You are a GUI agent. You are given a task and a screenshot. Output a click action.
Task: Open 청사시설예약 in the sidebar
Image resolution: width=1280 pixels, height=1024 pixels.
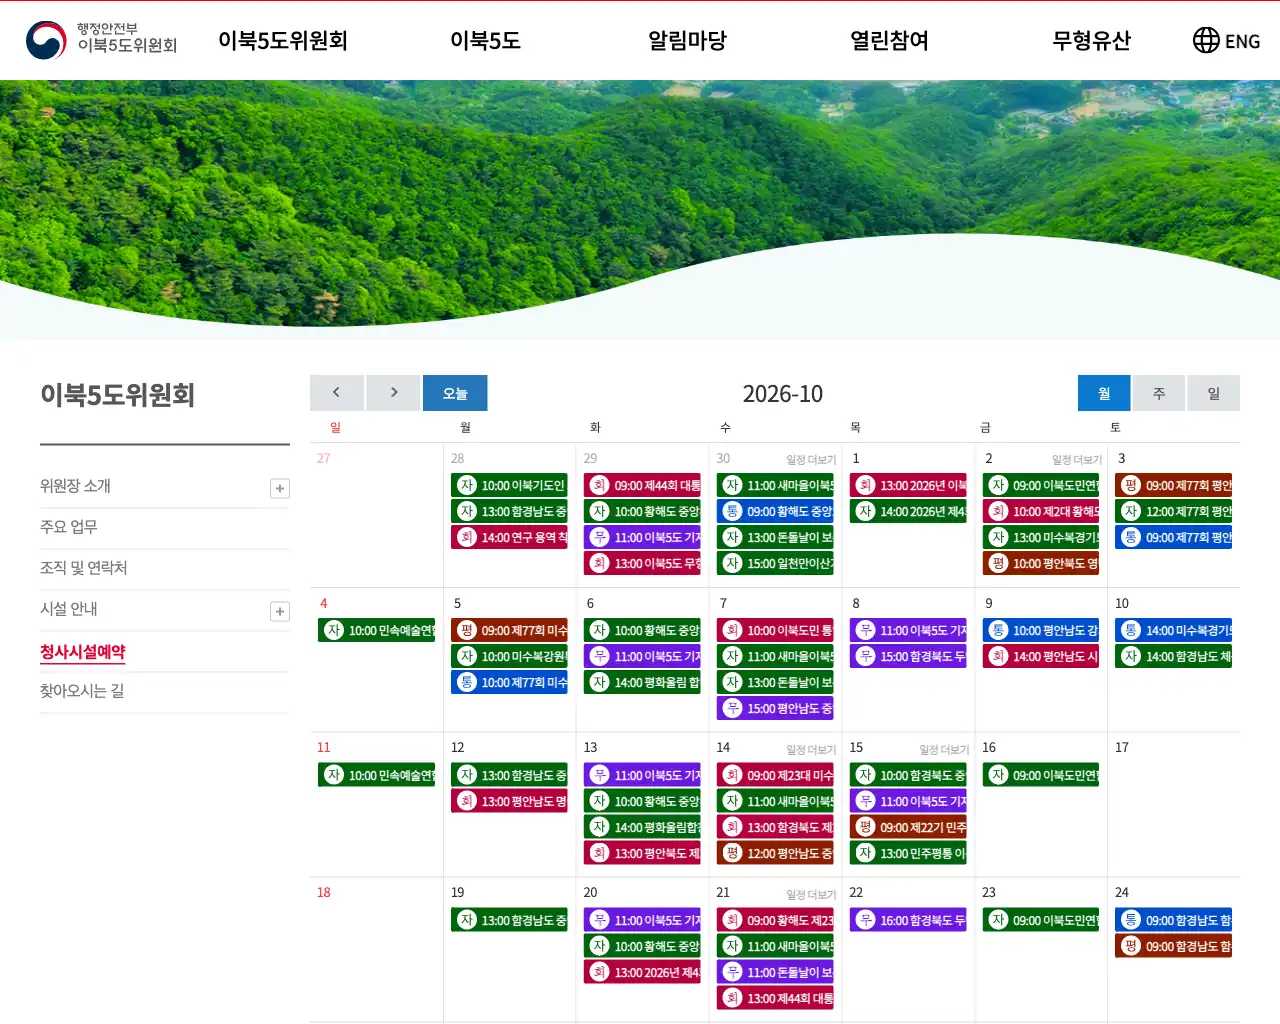pos(83,651)
